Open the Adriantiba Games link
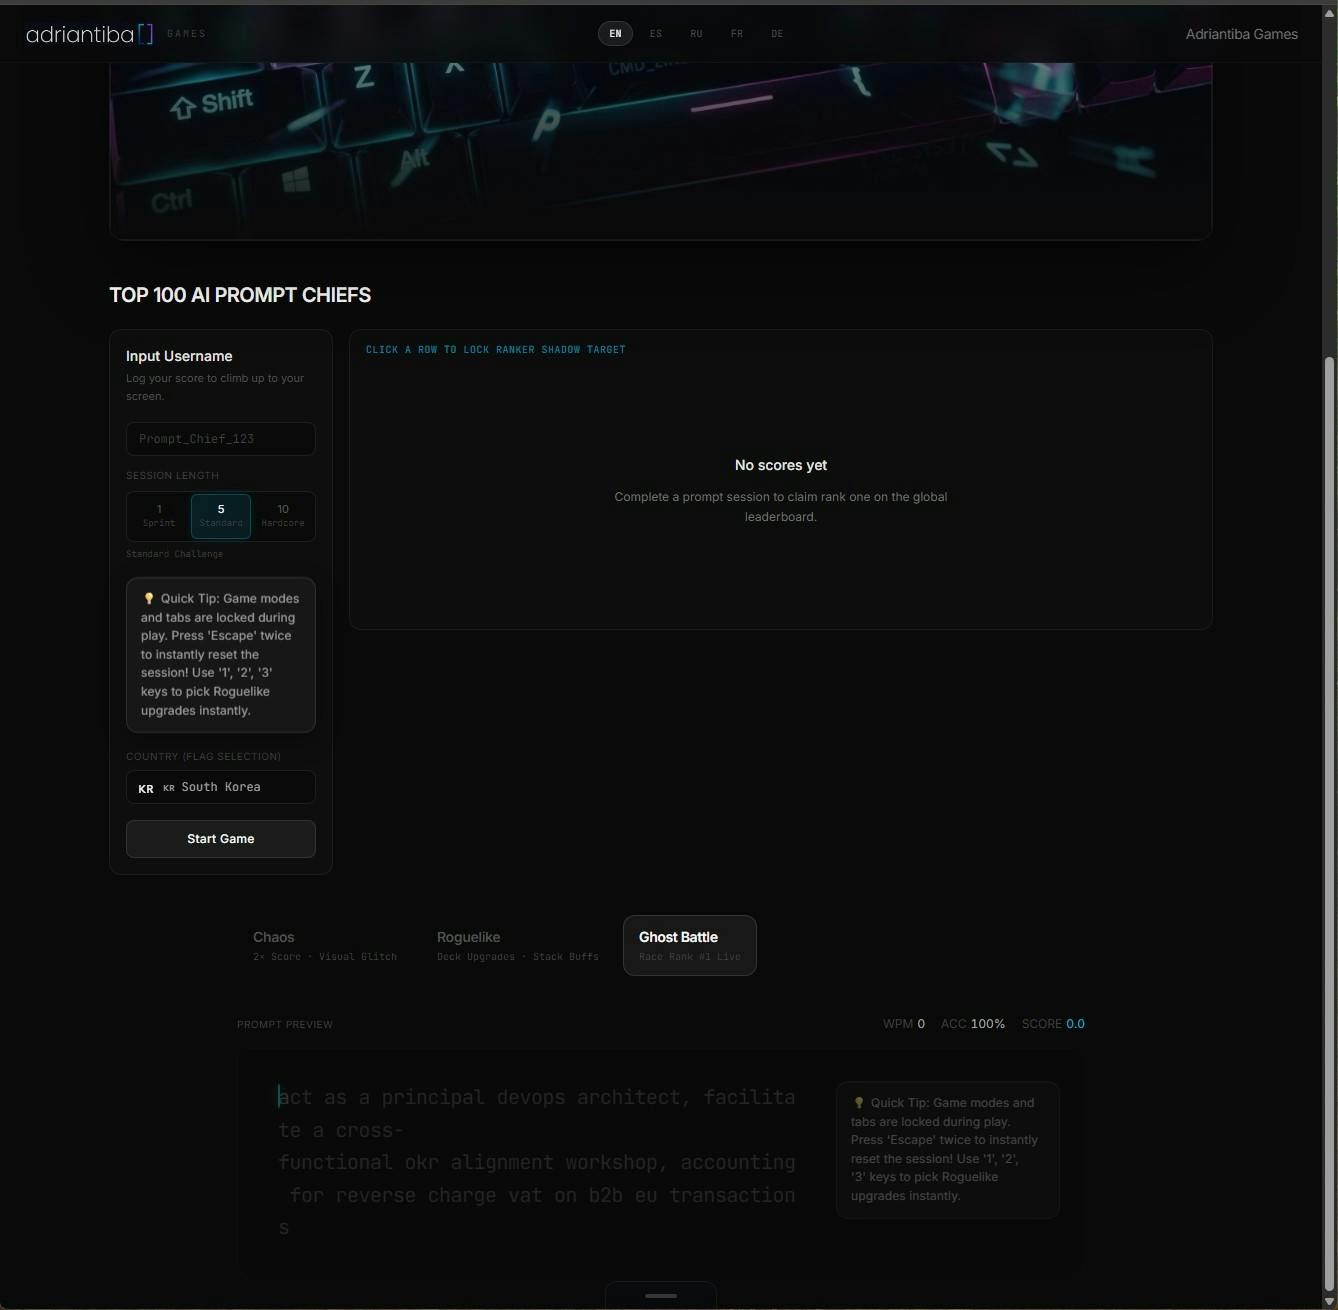Viewport: 1338px width, 1310px height. coord(1242,34)
